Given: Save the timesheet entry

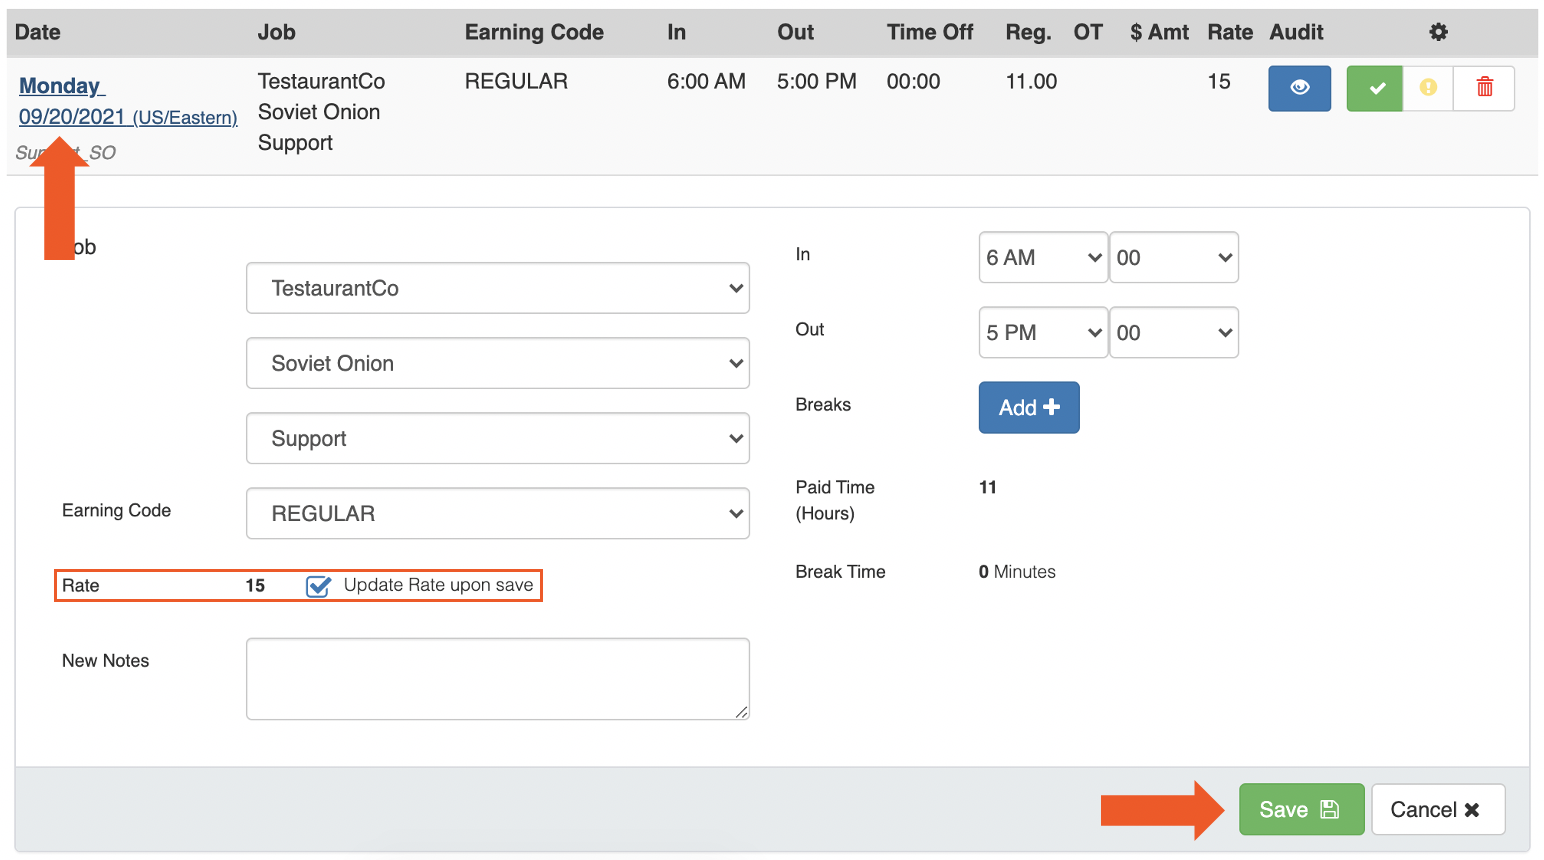Looking at the screenshot, I should click(1301, 809).
